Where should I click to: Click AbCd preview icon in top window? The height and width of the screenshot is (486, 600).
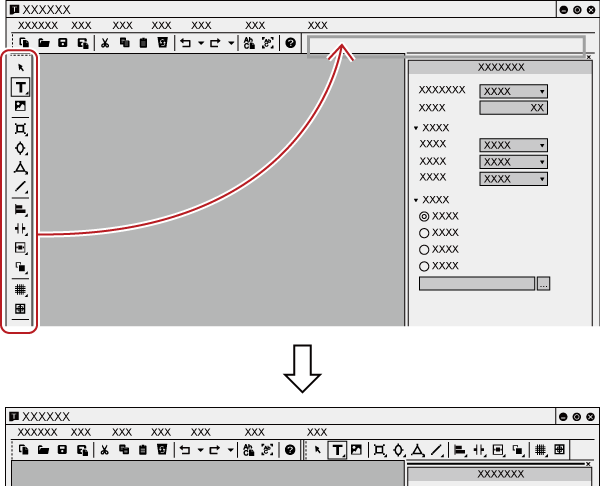[x=249, y=43]
